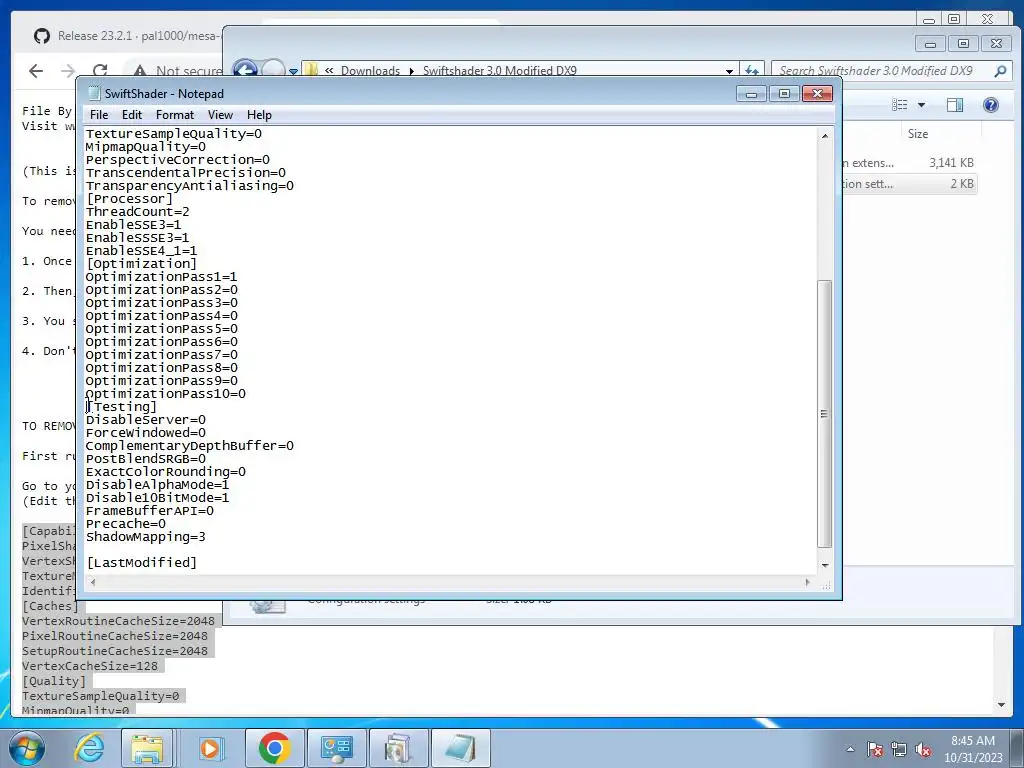Click on the [Optimization] section header
The image size is (1024, 768).
tap(141, 264)
